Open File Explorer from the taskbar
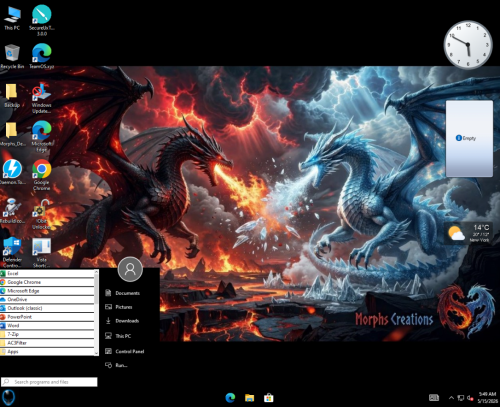 click(249, 398)
